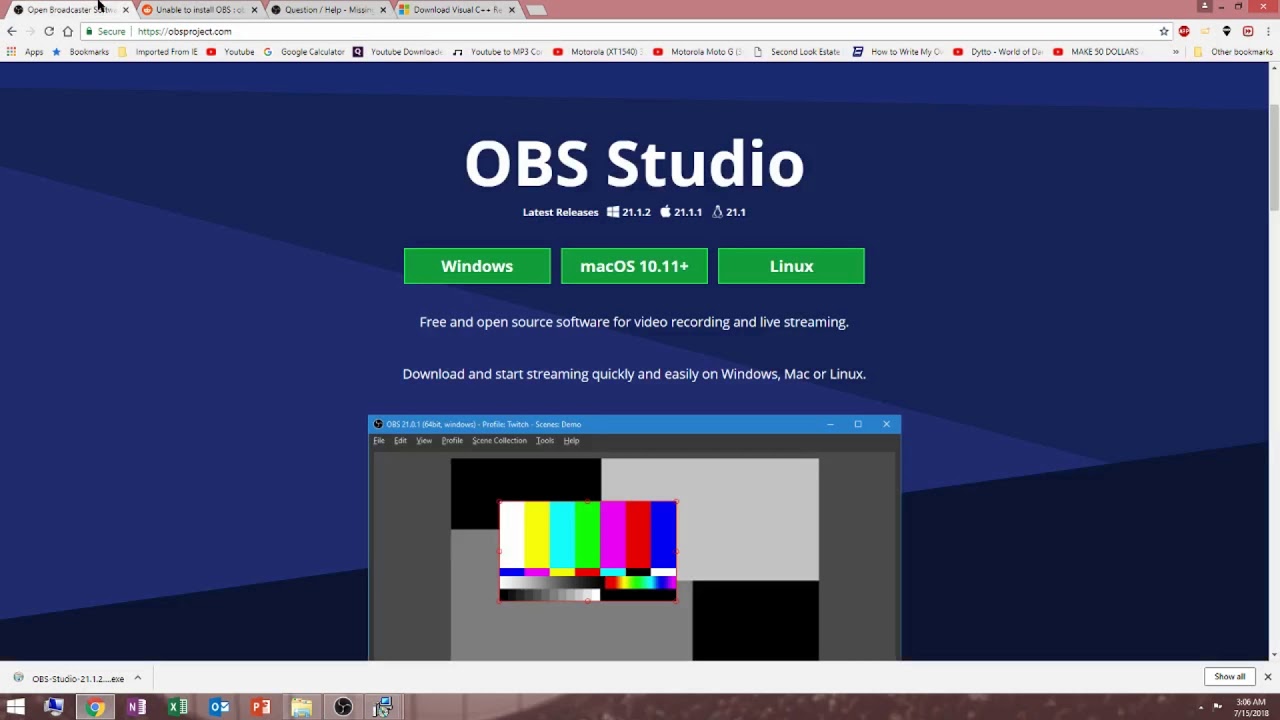
Task: Open the Chrome menu (three dots)
Action: (x=1267, y=31)
